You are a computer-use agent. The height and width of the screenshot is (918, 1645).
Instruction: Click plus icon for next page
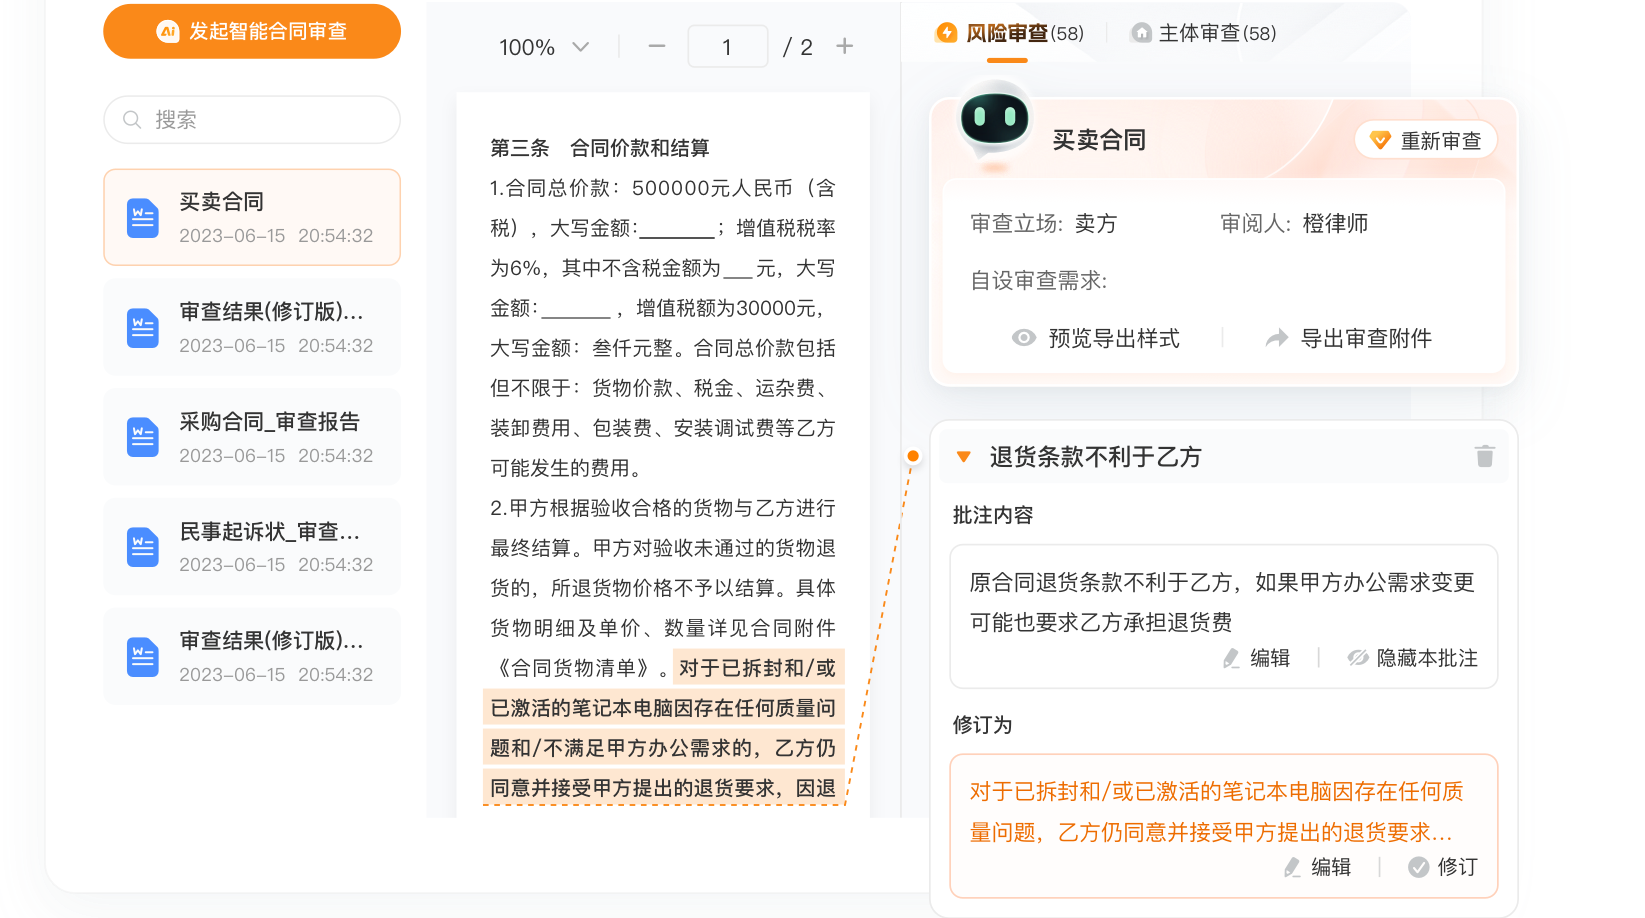tap(845, 46)
